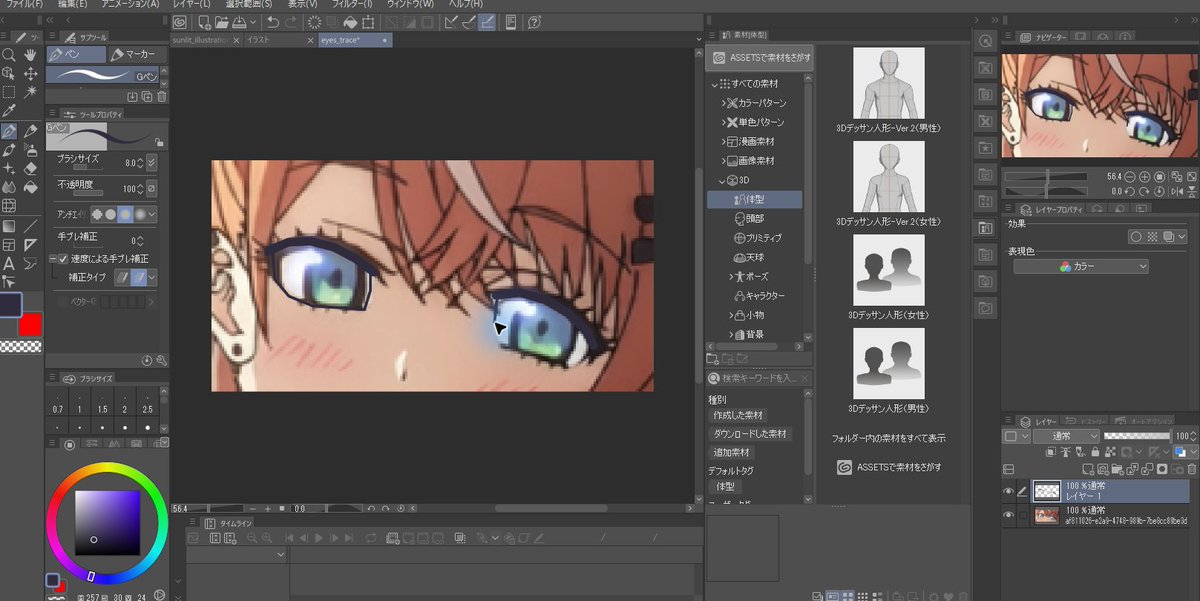
Task: Click the Redo arrow in toolbar
Action: click(291, 22)
